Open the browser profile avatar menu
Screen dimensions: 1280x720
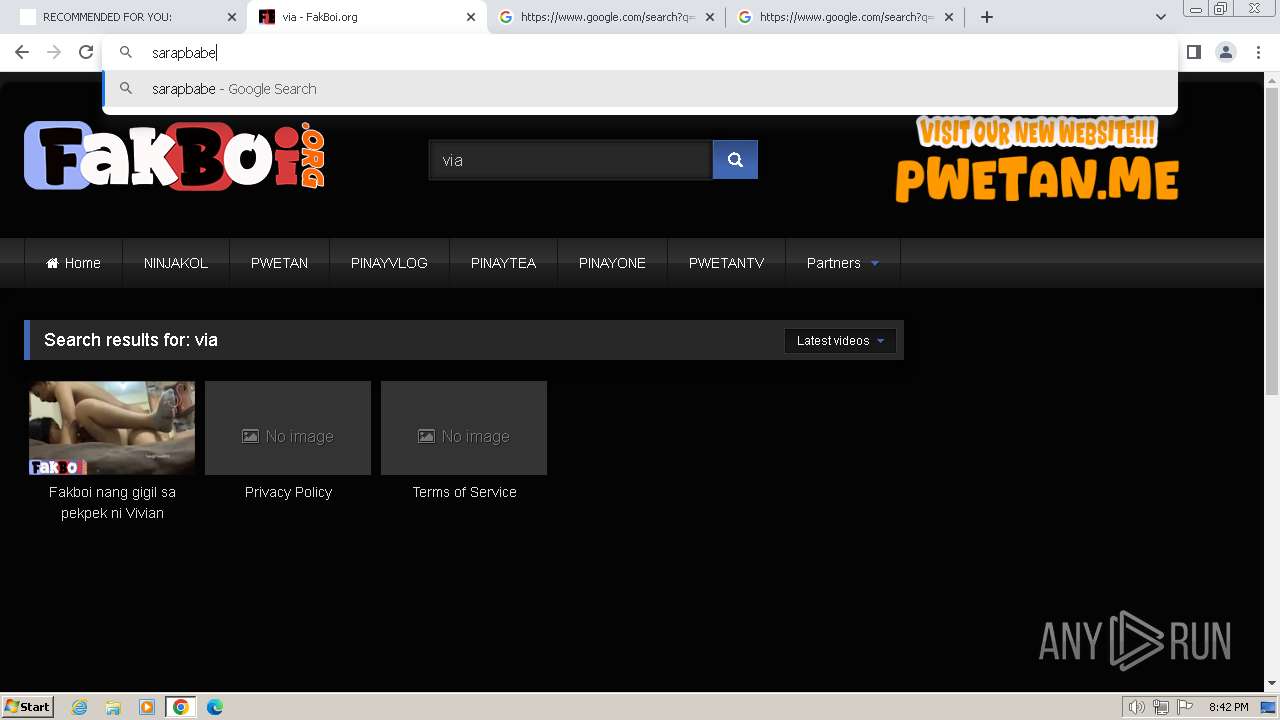[x=1226, y=52]
